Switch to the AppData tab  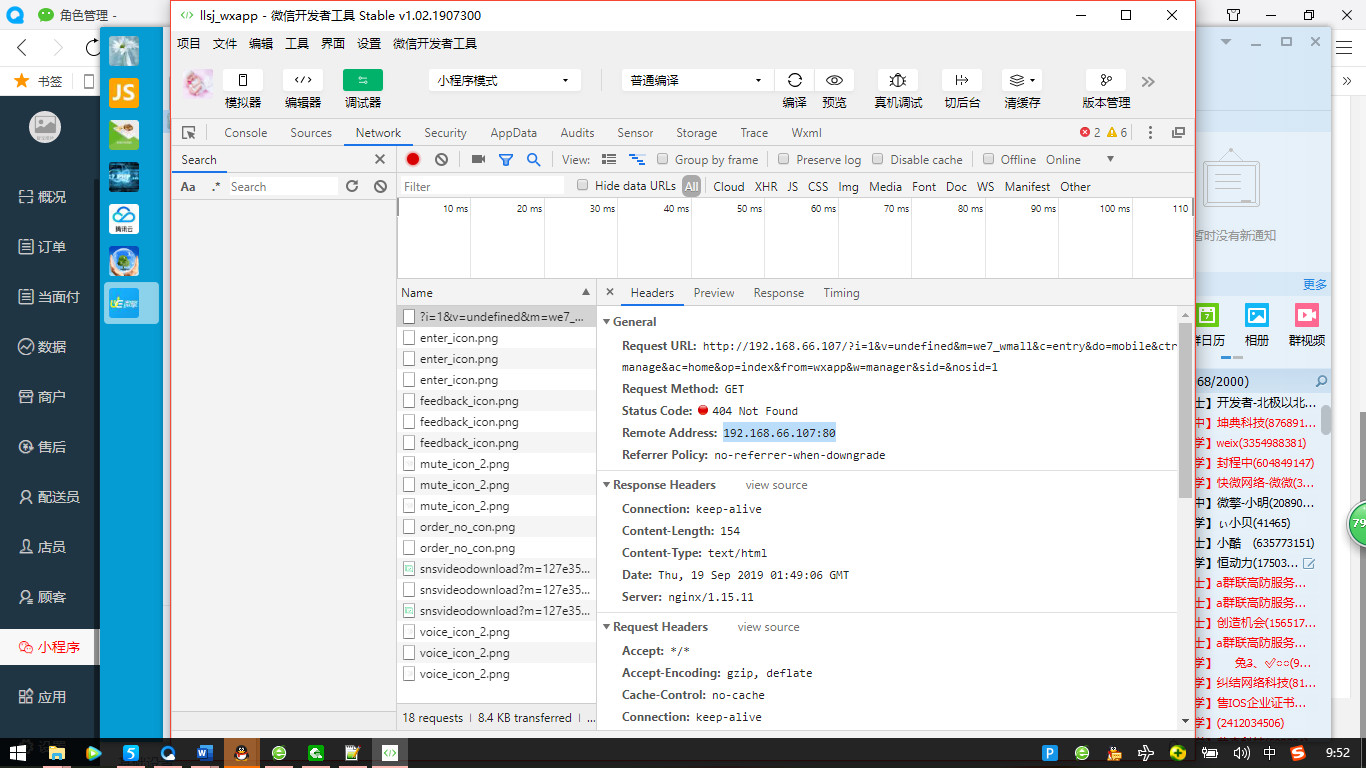[x=514, y=133]
